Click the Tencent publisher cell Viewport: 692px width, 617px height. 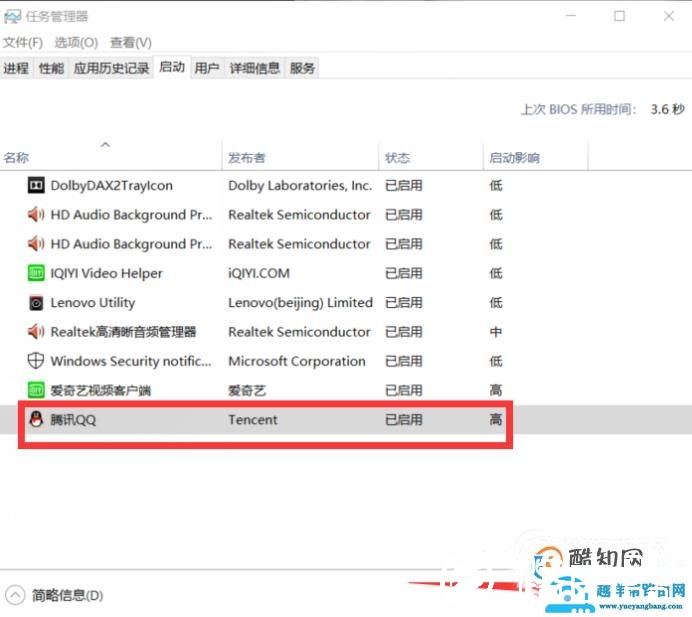[252, 419]
